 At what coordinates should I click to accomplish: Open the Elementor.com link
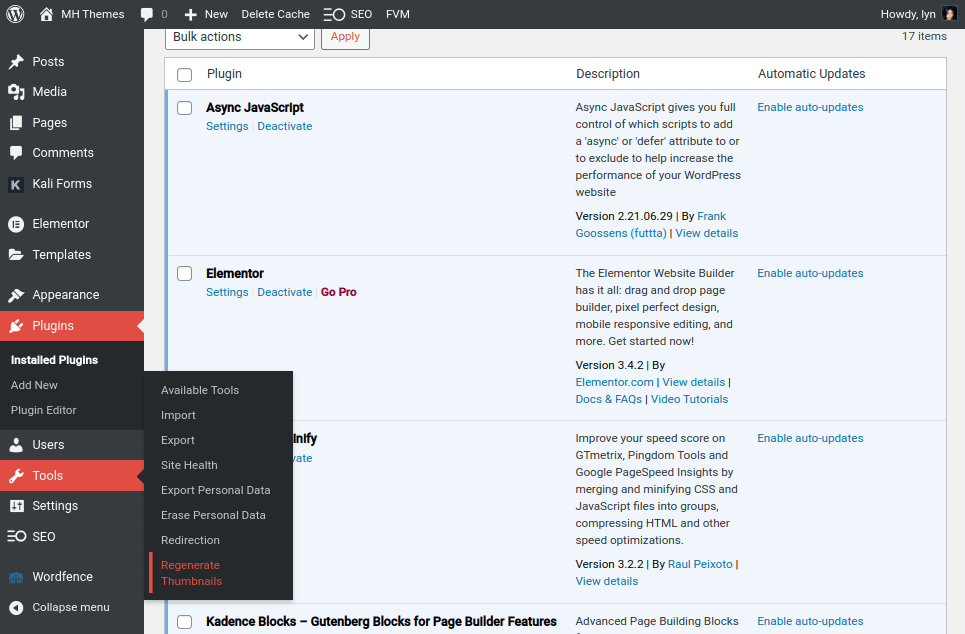[x=614, y=382]
